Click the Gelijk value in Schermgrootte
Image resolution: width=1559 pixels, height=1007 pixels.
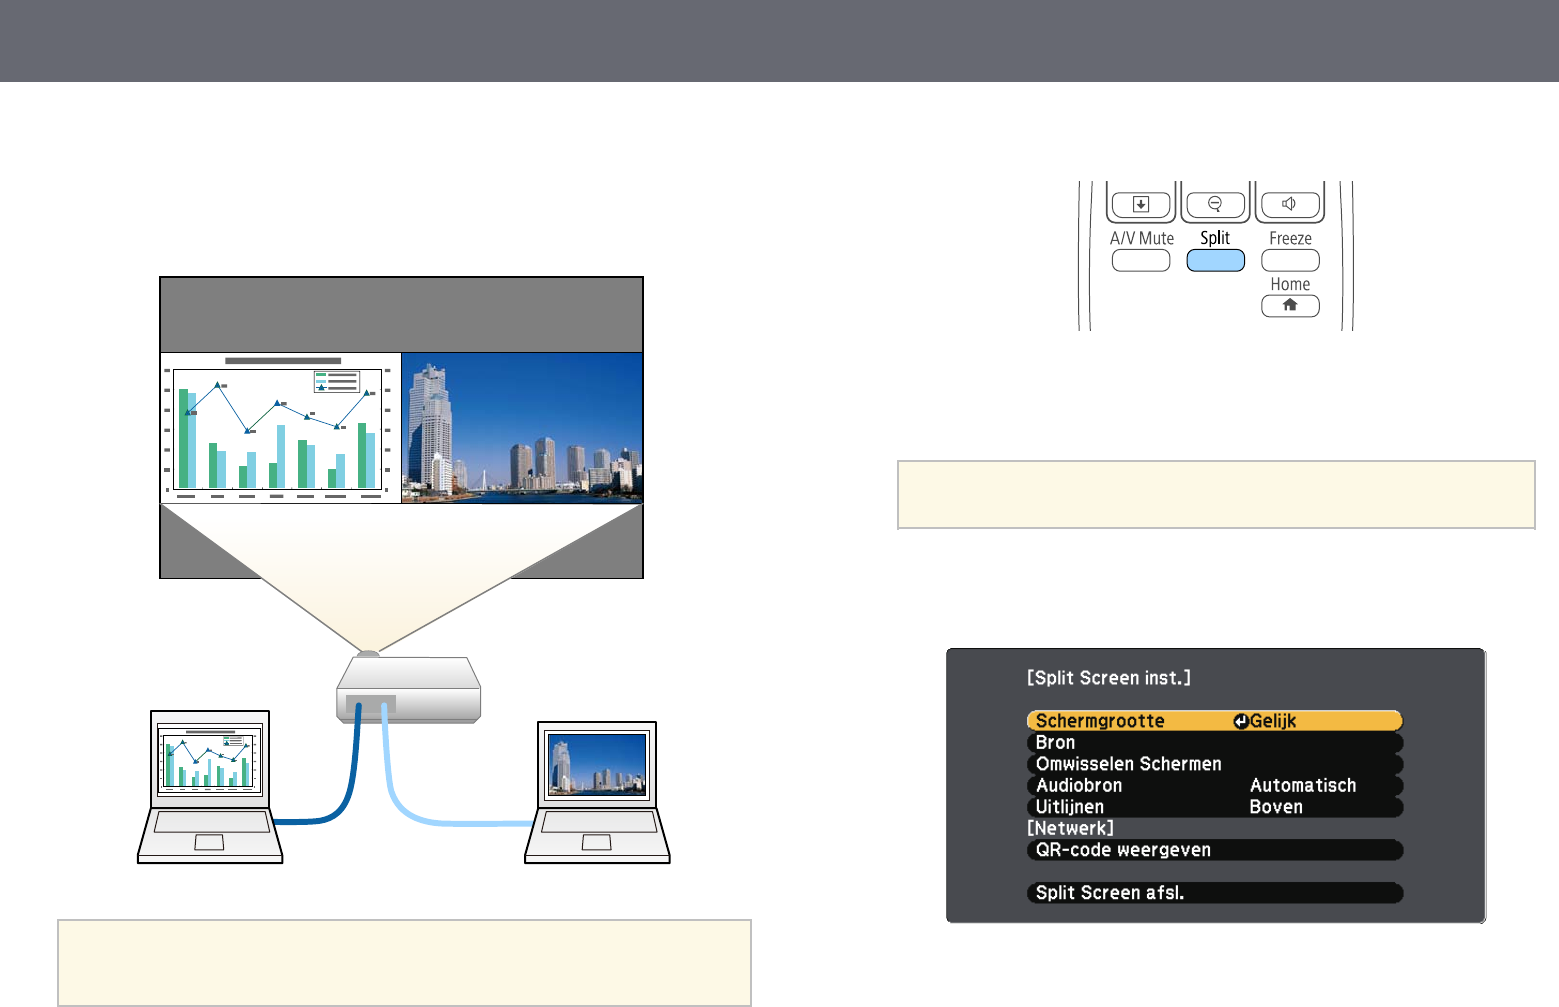[1273, 721]
